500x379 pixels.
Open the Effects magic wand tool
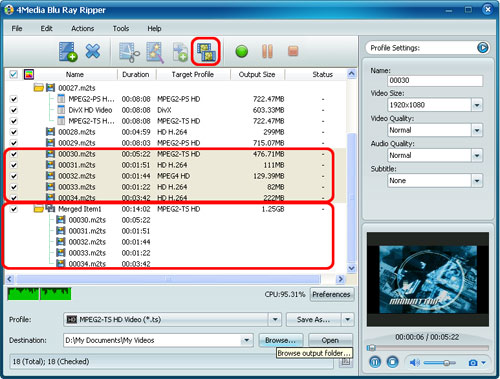click(155, 52)
